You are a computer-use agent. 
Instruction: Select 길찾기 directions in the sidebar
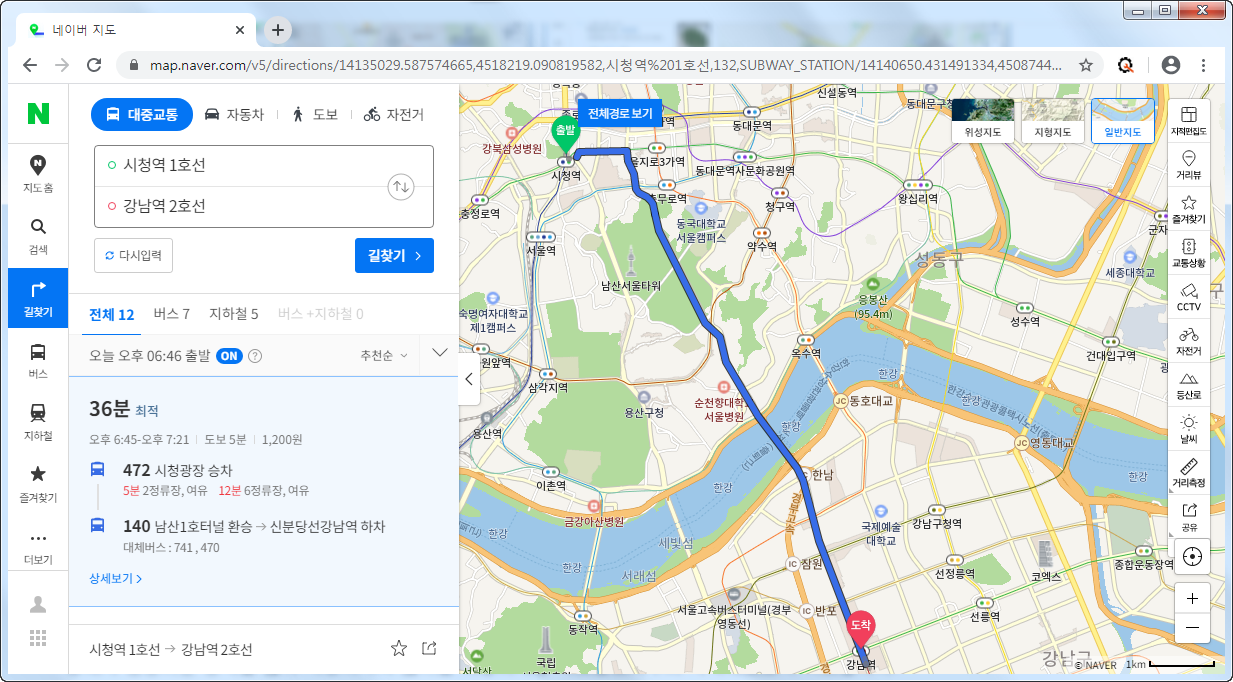tap(38, 298)
